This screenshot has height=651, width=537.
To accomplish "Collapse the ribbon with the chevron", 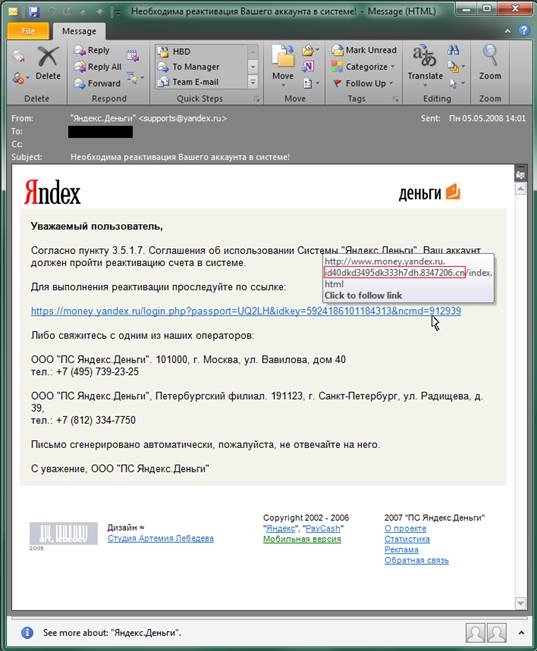I will [x=508, y=31].
